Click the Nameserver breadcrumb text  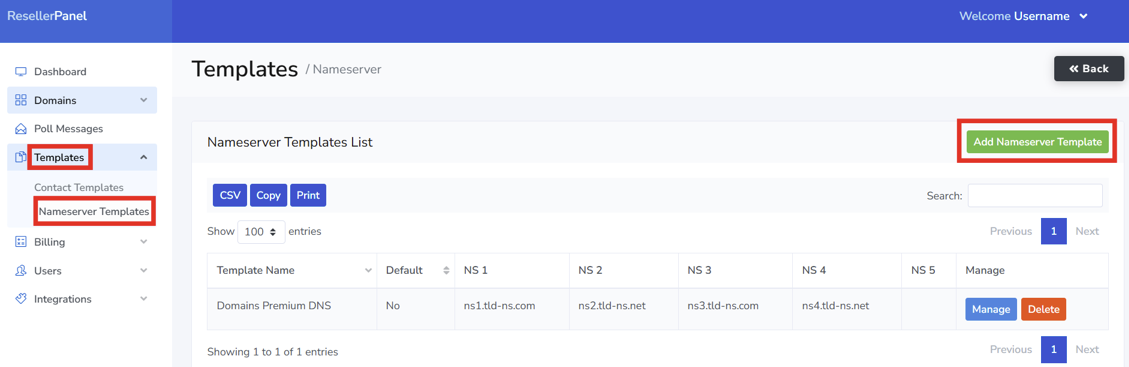[x=347, y=70]
